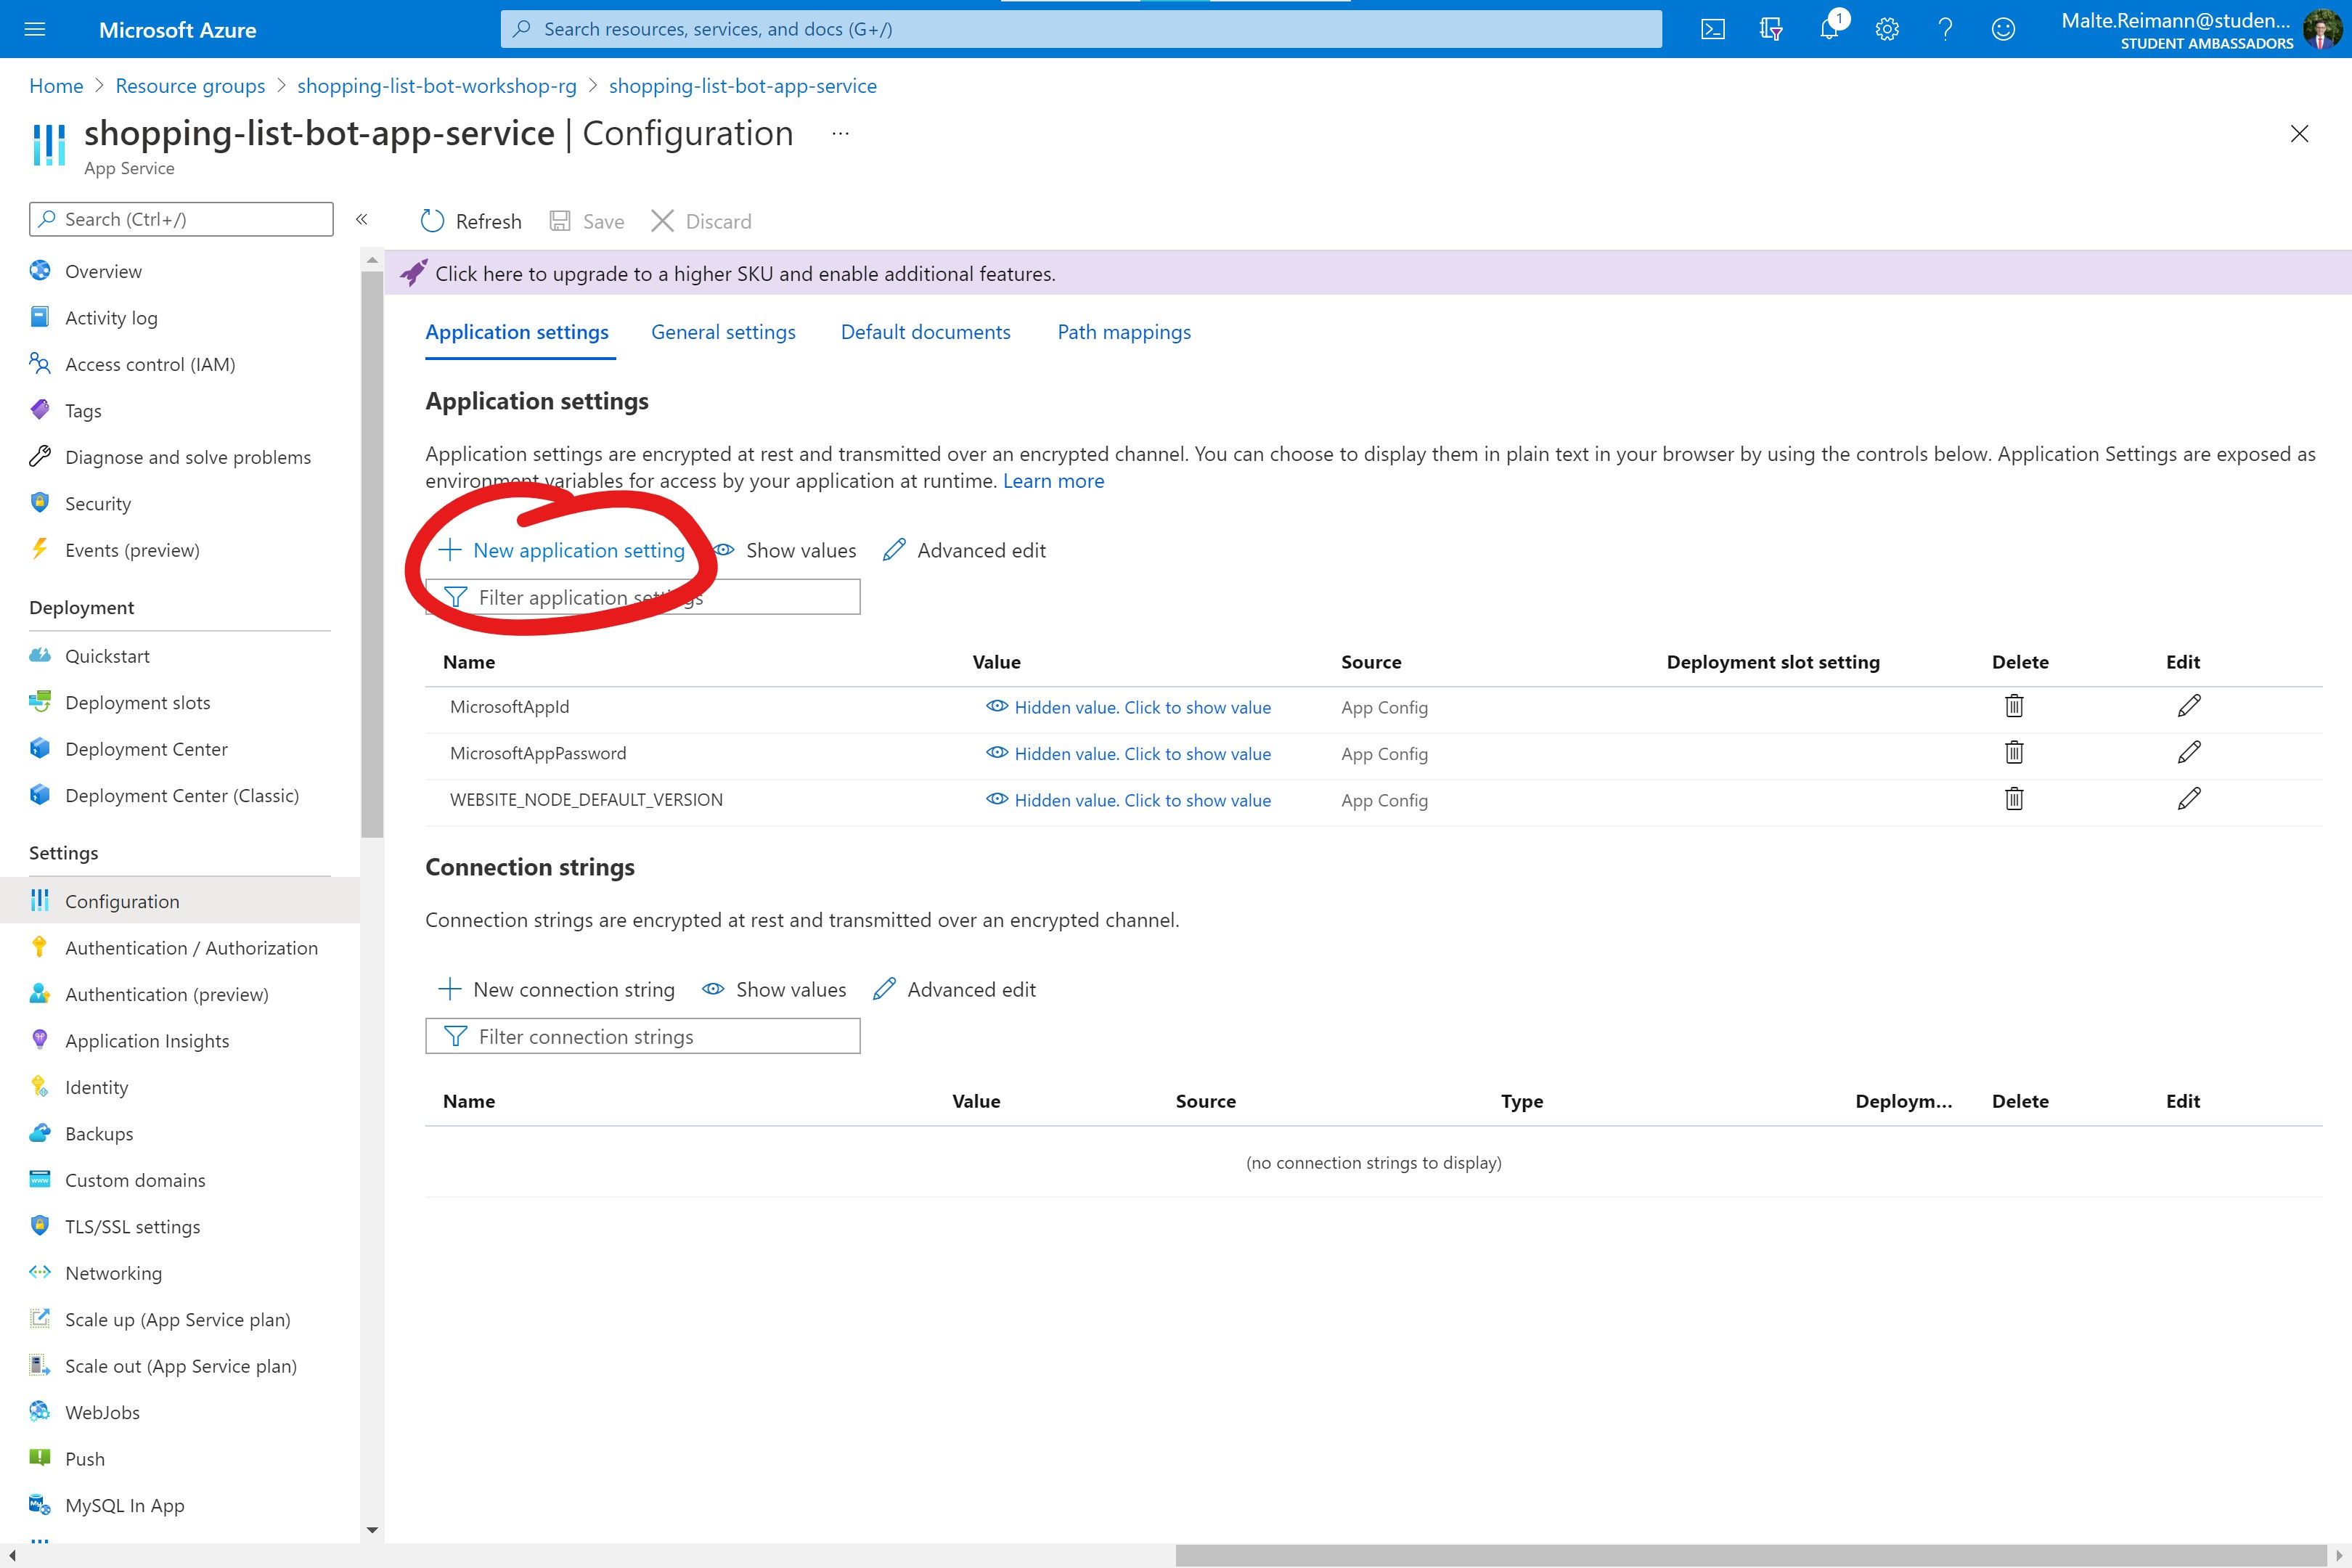Open Azure Cloud Shell icon
This screenshot has width=2352, height=1568.
pos(1713,29)
